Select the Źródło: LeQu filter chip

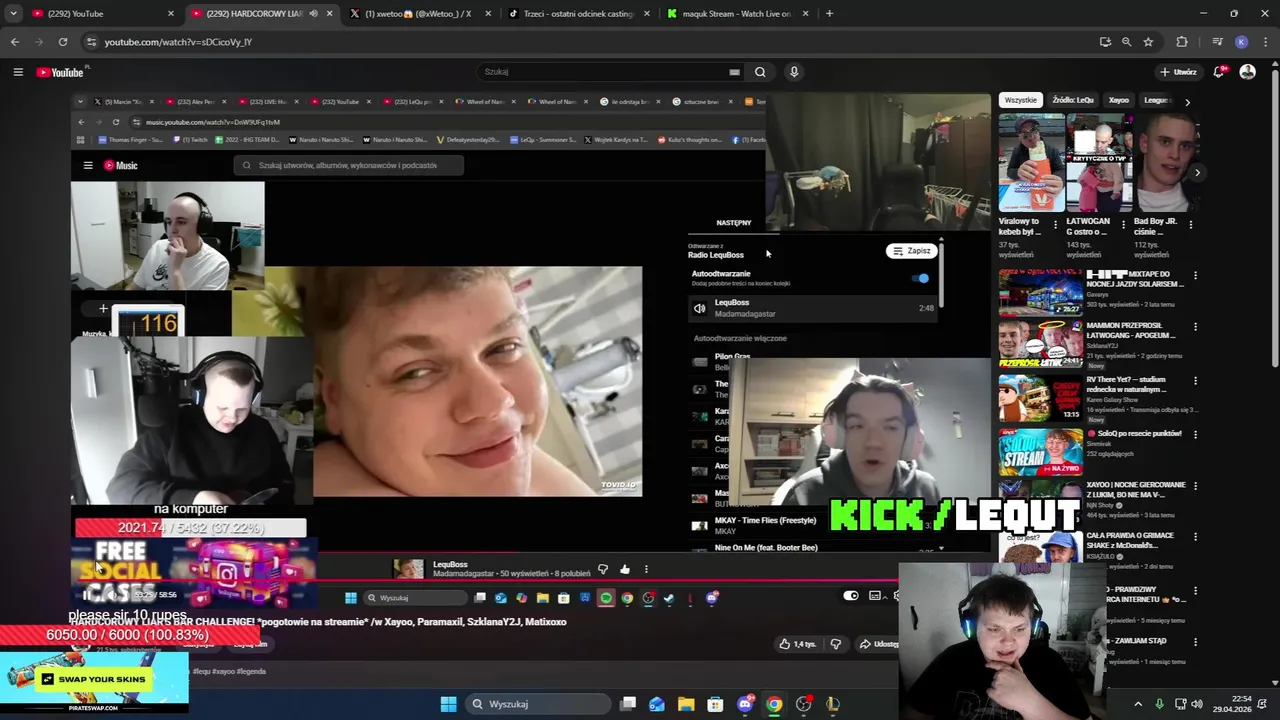(1073, 100)
